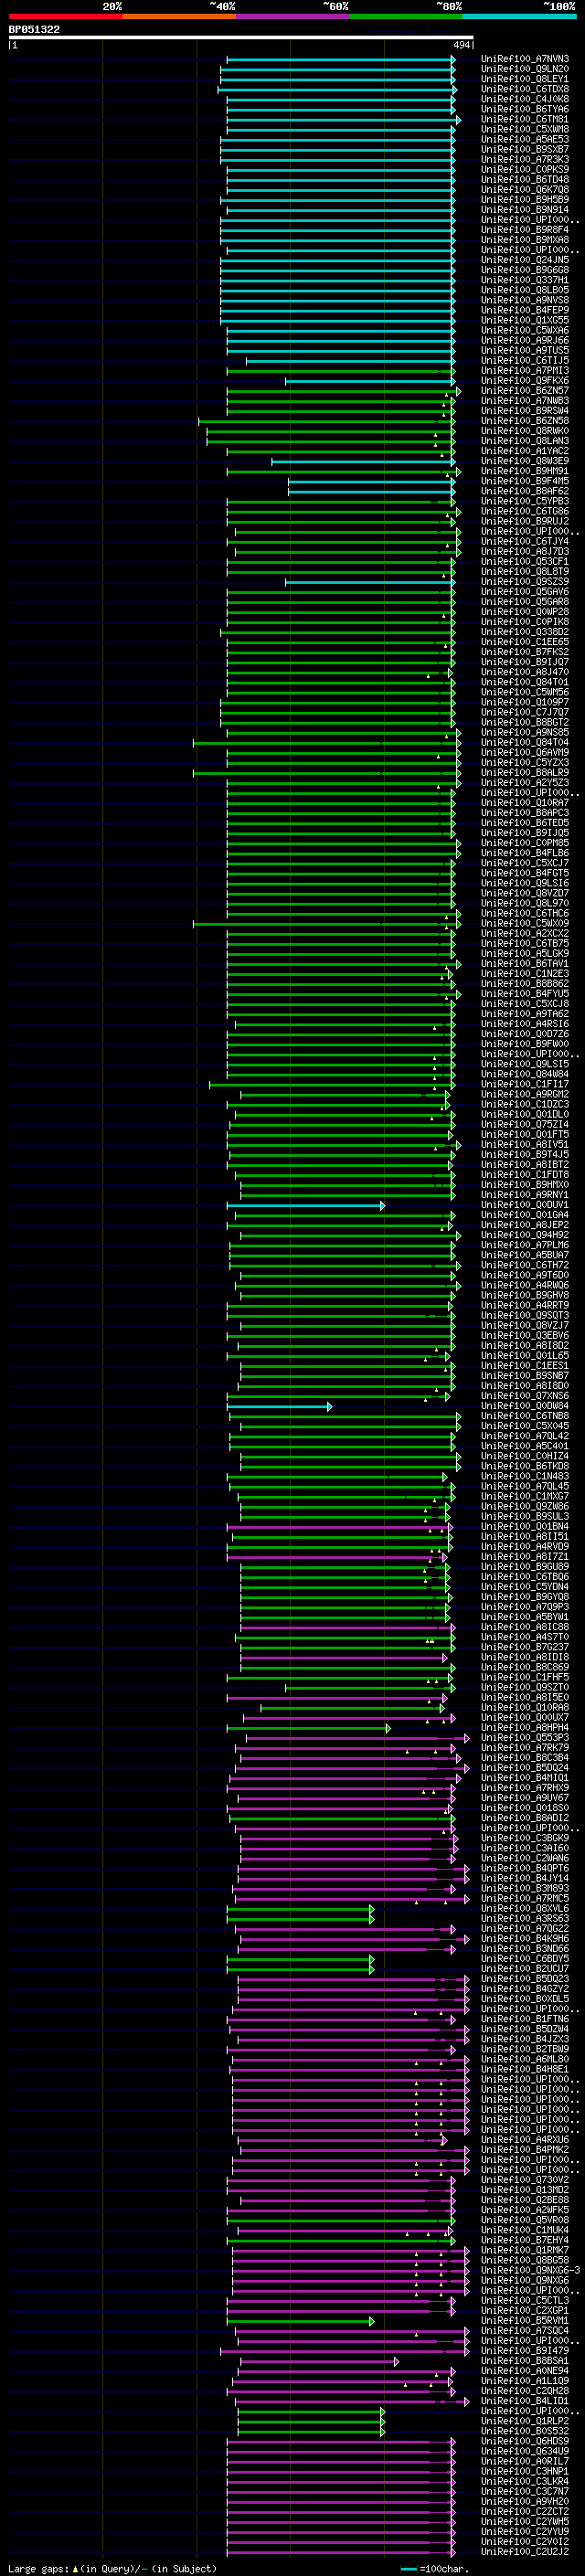585x2576 pixels.
Task: Click the red ~20% identity legend segment
Action: click(x=65, y=16)
